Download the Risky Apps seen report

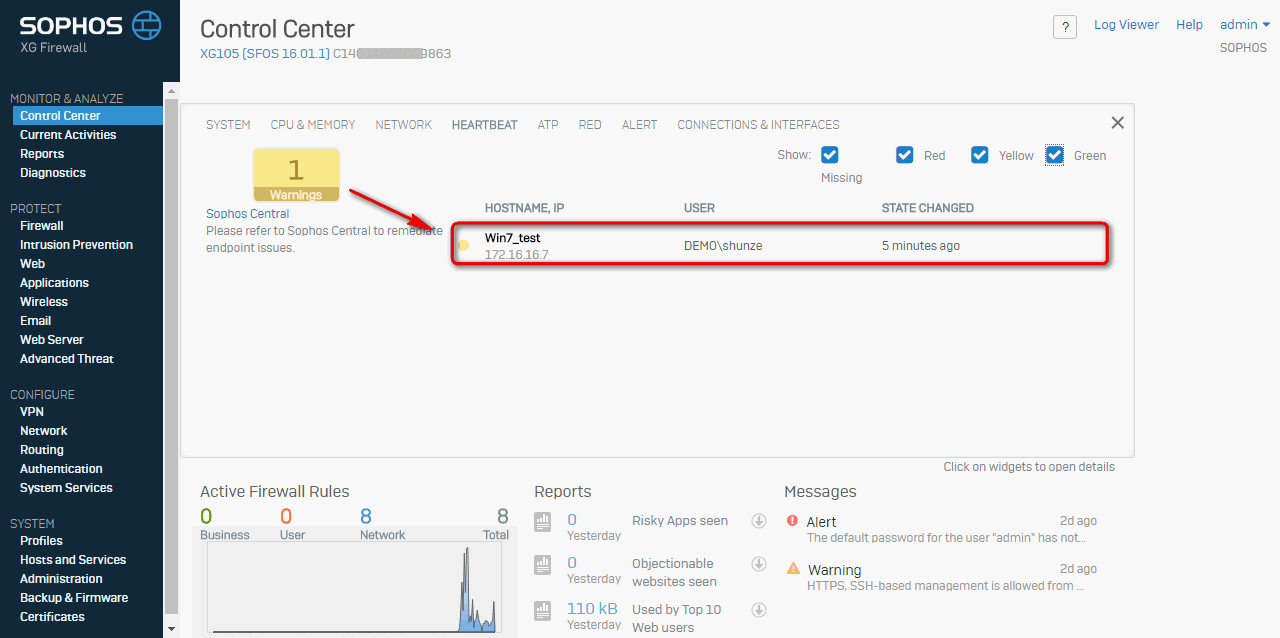tap(759, 521)
